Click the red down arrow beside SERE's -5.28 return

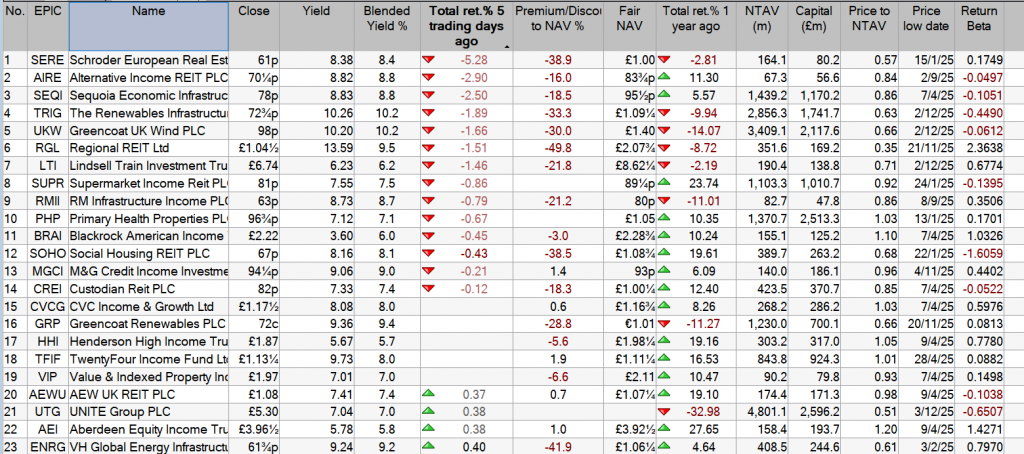pos(430,60)
